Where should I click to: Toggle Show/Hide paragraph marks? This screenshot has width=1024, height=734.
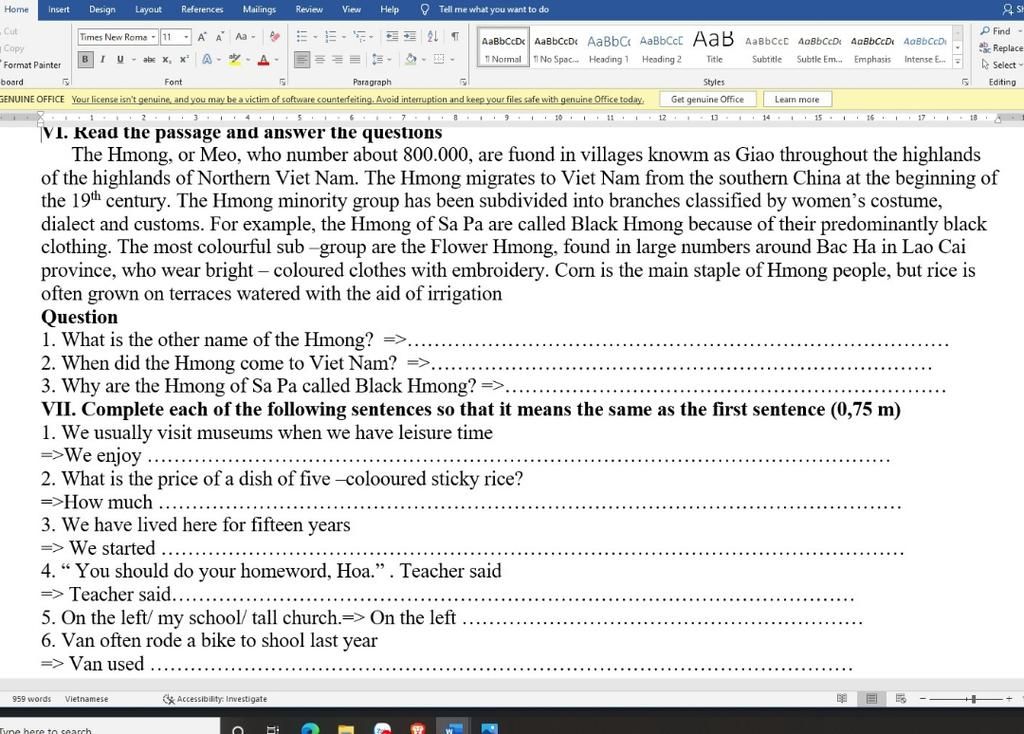[455, 37]
